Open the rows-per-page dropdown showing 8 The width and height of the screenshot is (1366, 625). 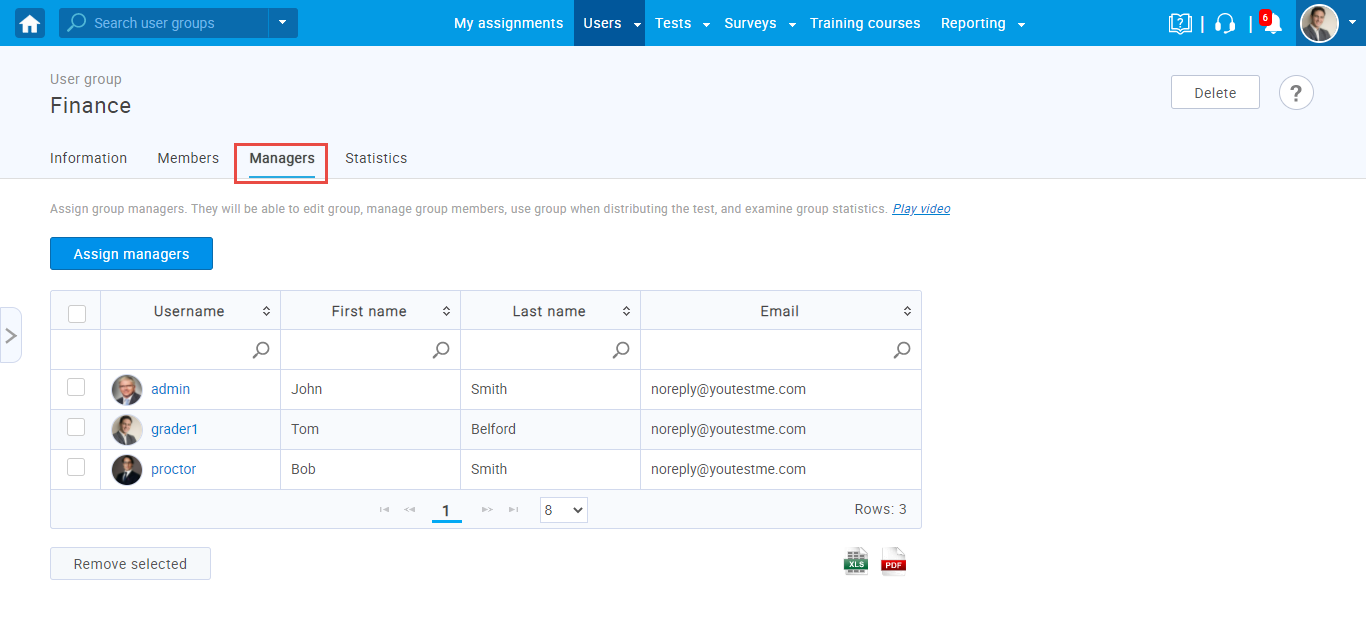pyautogui.click(x=564, y=510)
